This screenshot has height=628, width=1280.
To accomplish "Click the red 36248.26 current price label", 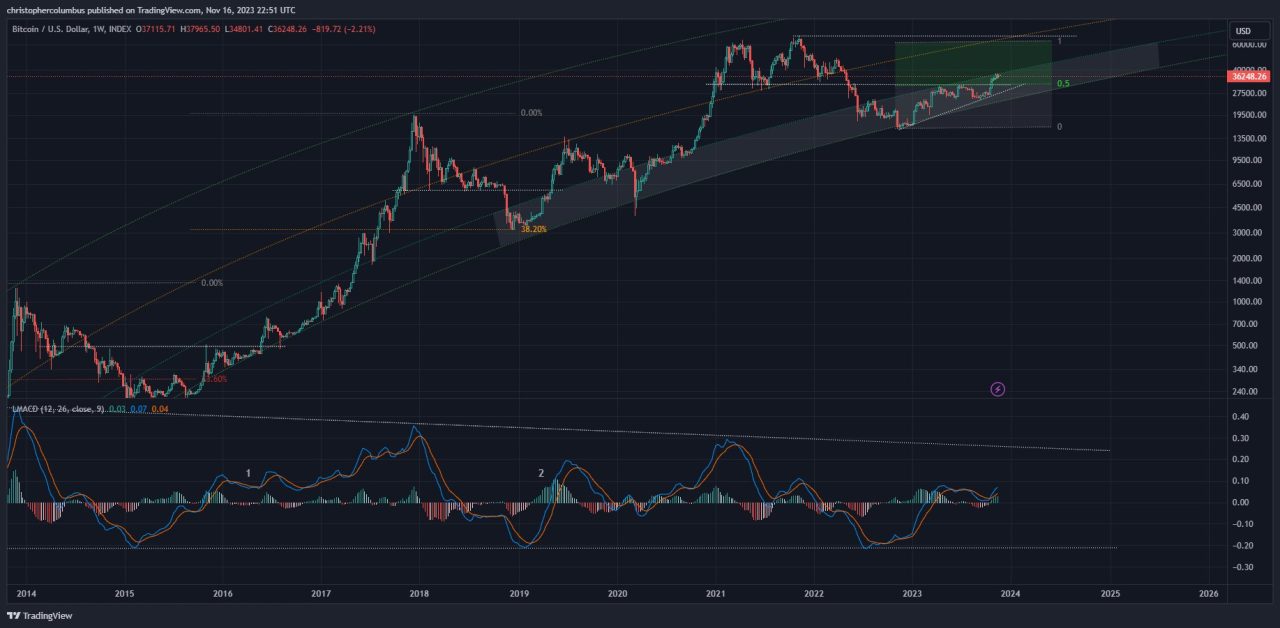I will pos(1248,76).
